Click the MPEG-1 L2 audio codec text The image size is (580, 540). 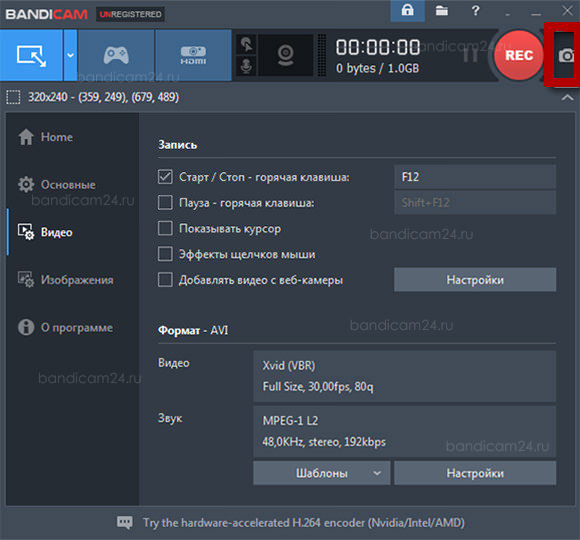290,421
